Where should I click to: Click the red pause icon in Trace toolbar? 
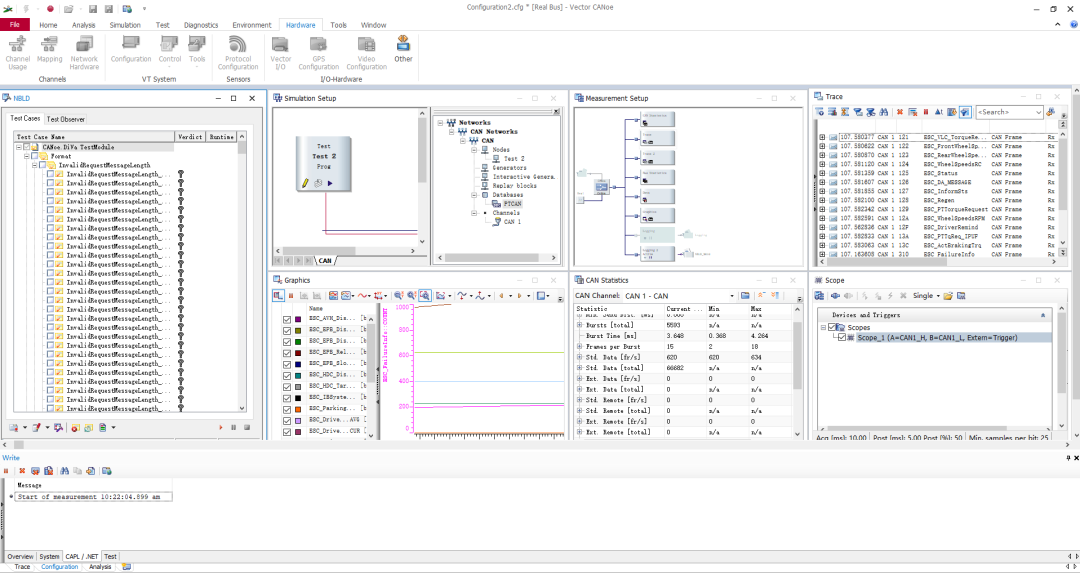click(925, 112)
